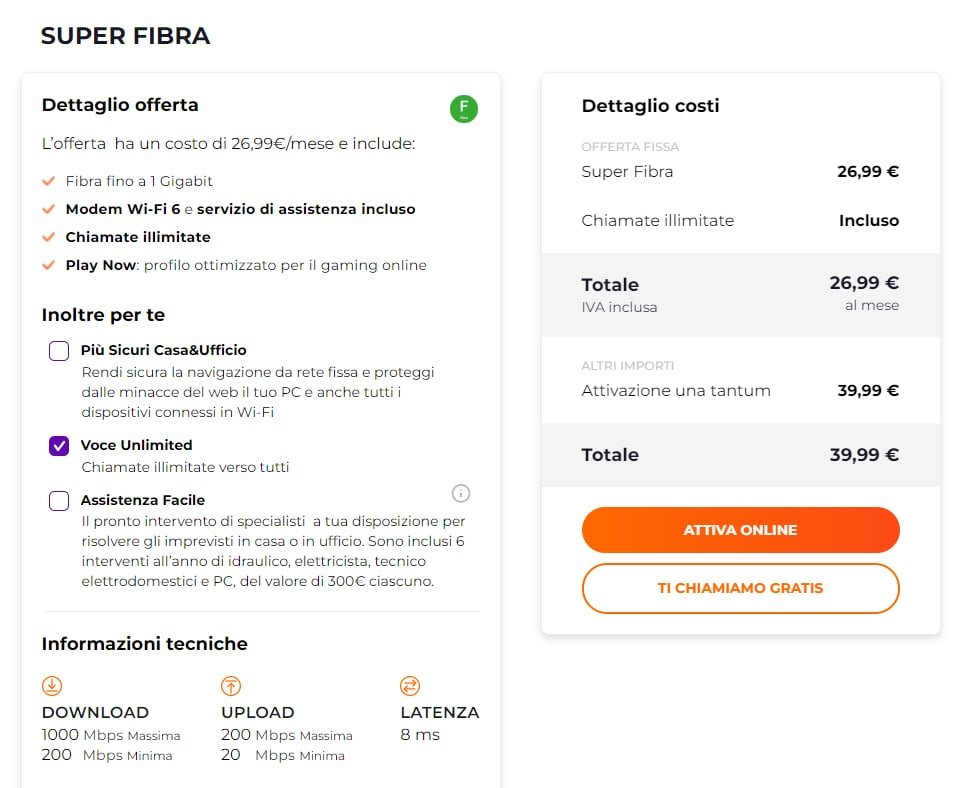Click the Latenza swap-arrows icon
The height and width of the screenshot is (788, 954).
410,686
